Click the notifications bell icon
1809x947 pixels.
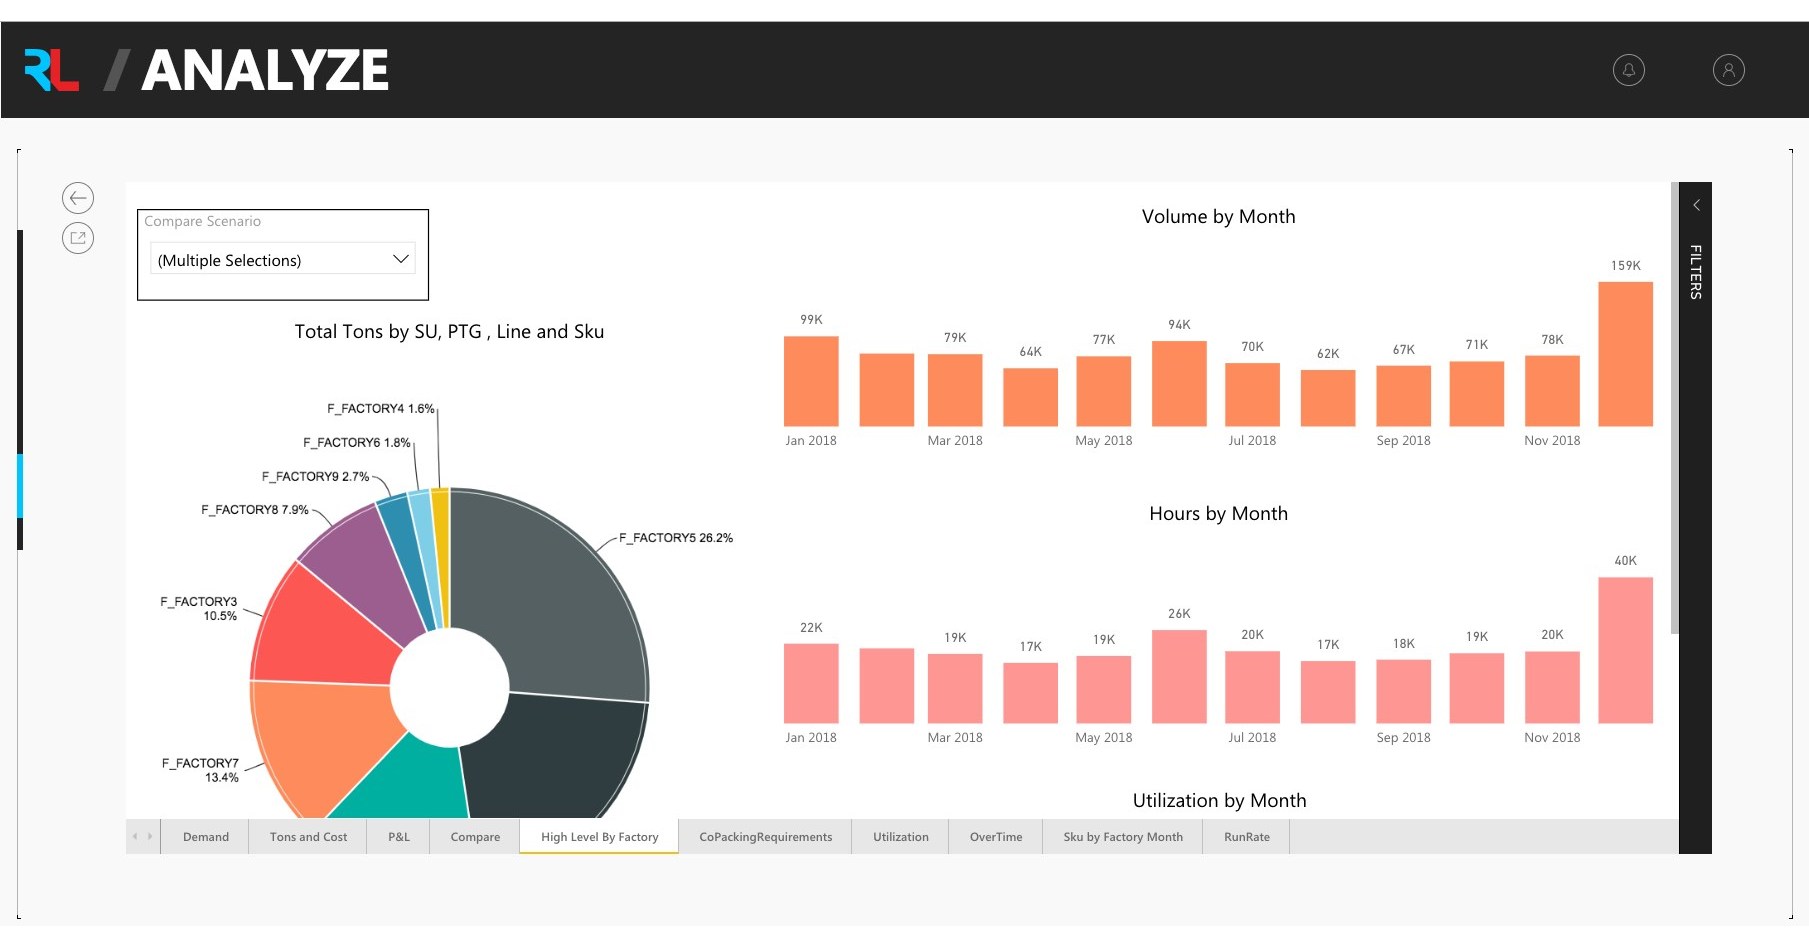pos(1627,69)
